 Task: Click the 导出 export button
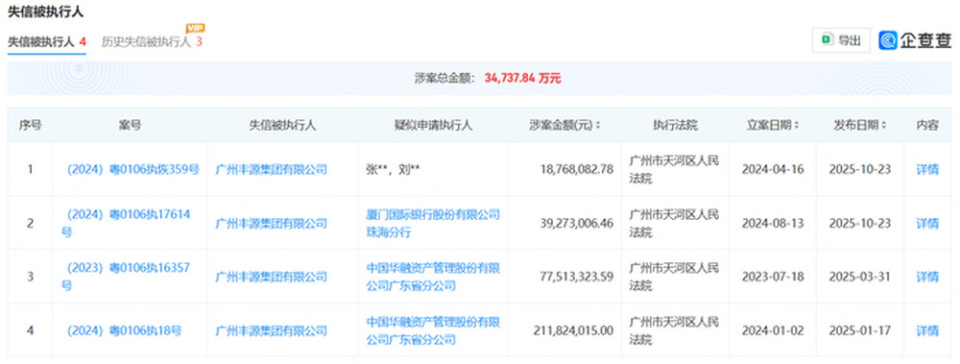(x=841, y=41)
